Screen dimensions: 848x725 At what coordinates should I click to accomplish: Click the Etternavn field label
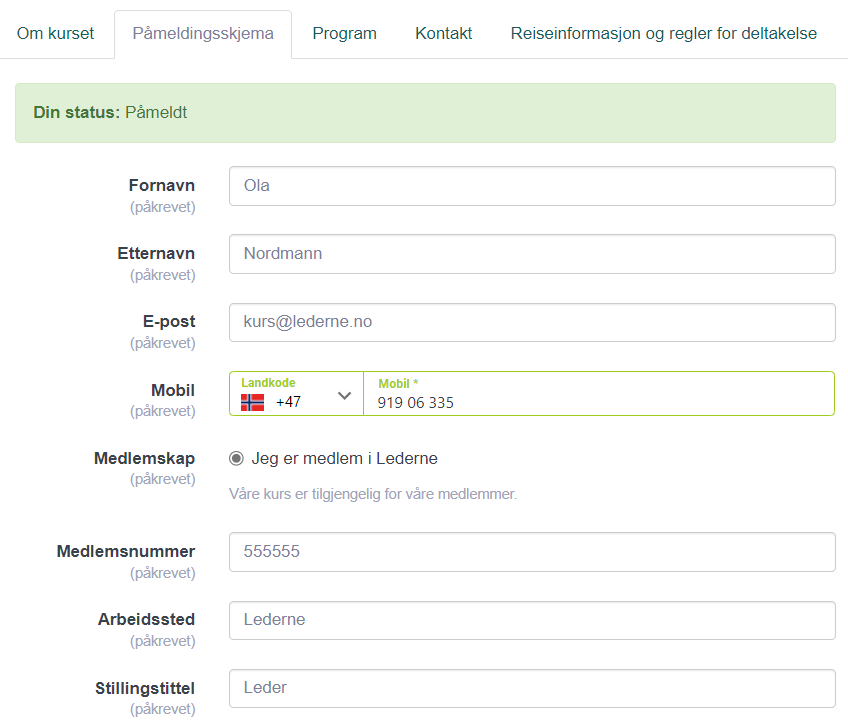156,254
